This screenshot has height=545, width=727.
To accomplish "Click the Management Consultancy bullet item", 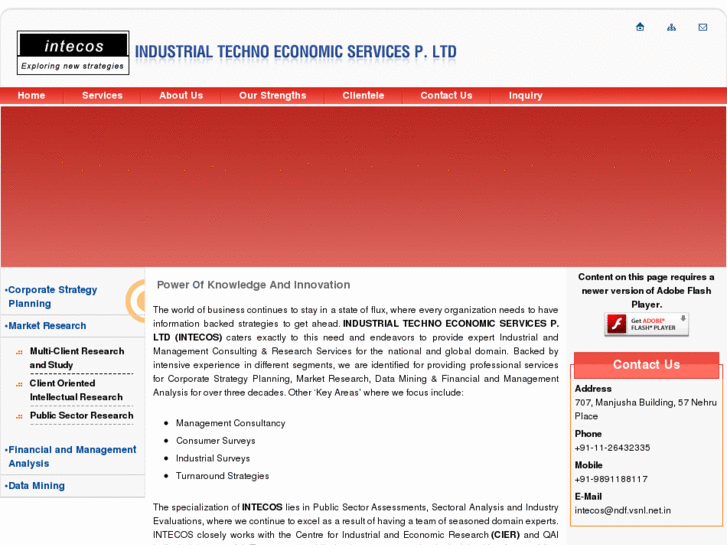I will pyautogui.click(x=230, y=423).
